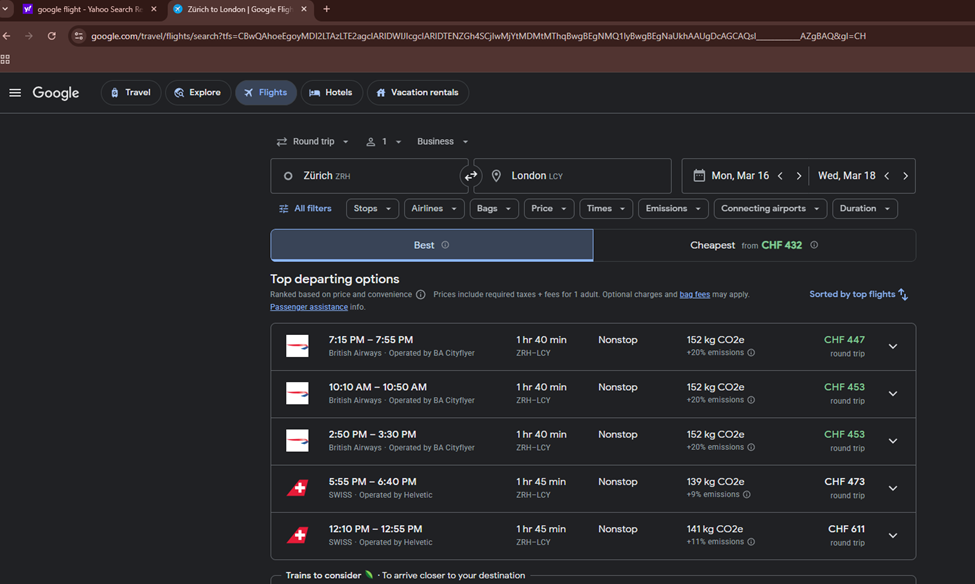Expand the 5:55 PM SWISS flight details
The width and height of the screenshot is (975, 584).
pyautogui.click(x=893, y=488)
